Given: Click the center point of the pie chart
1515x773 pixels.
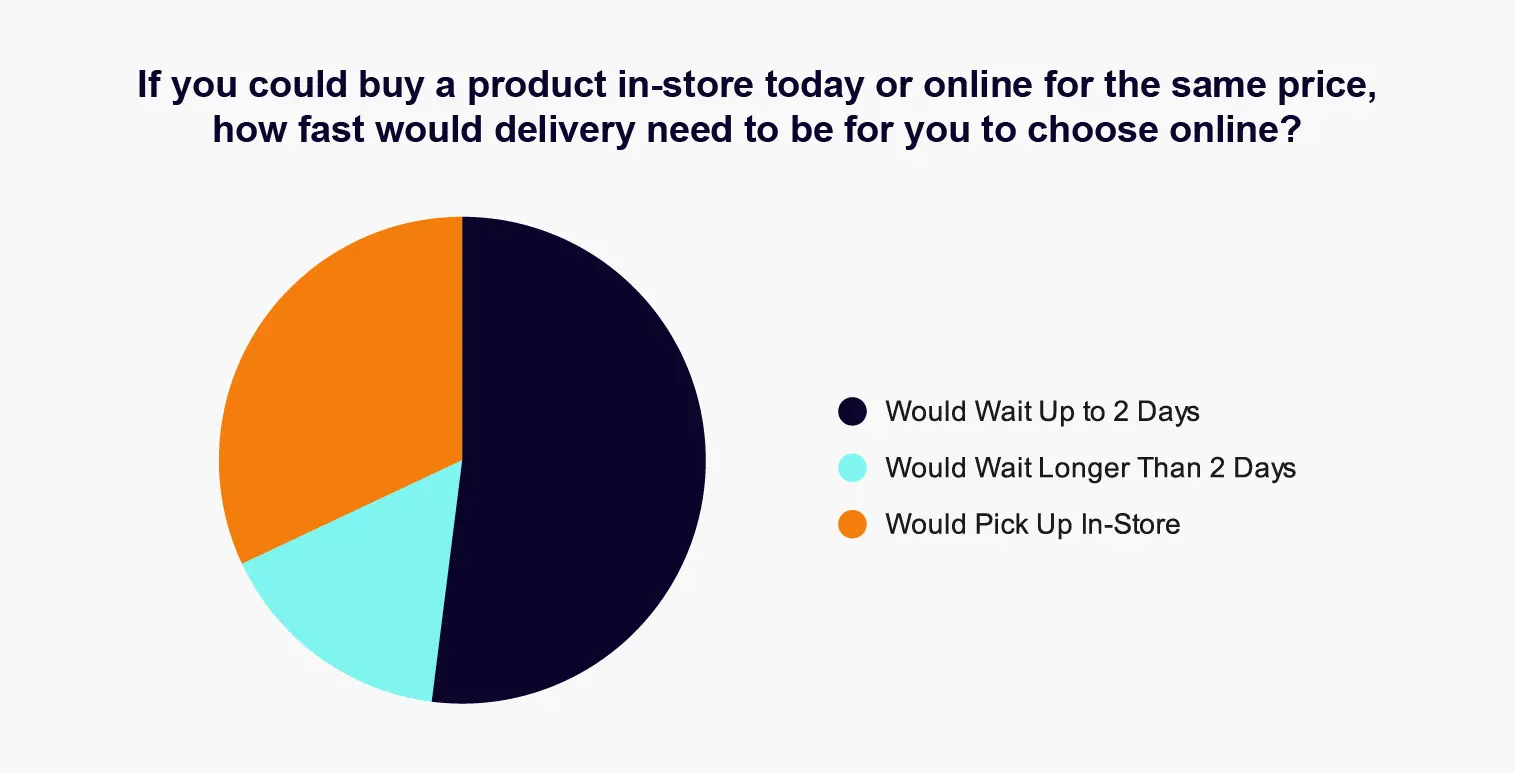Looking at the screenshot, I should tap(462, 460).
